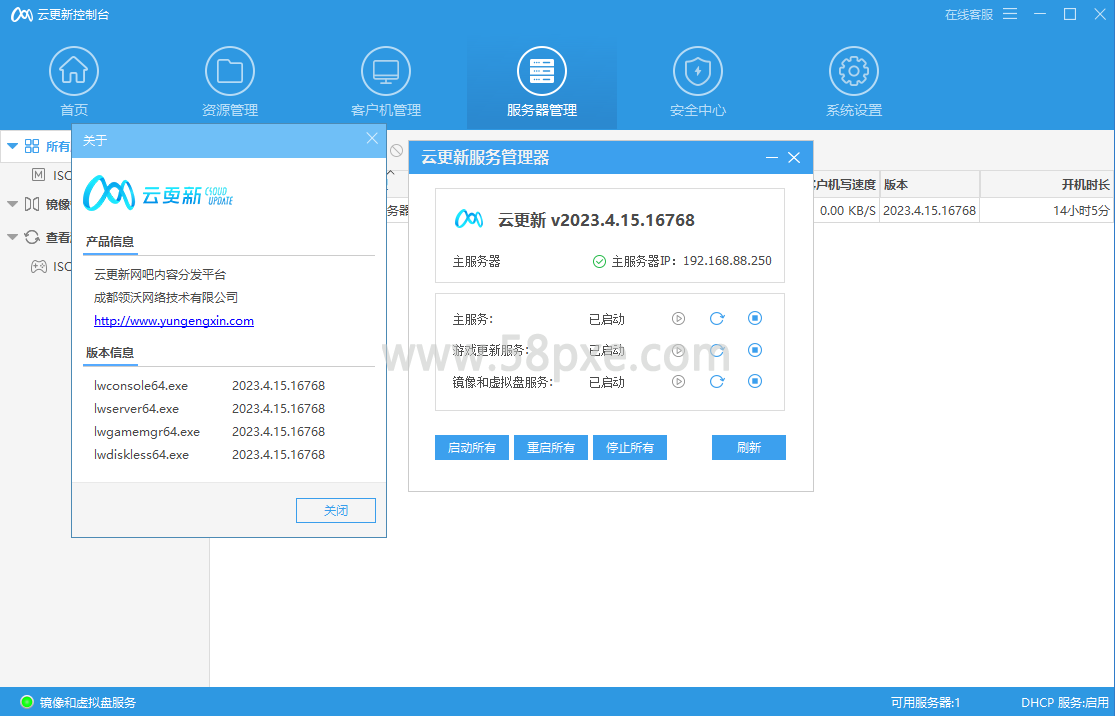
Task: Click the 开机时长 column header
Action: point(1047,185)
